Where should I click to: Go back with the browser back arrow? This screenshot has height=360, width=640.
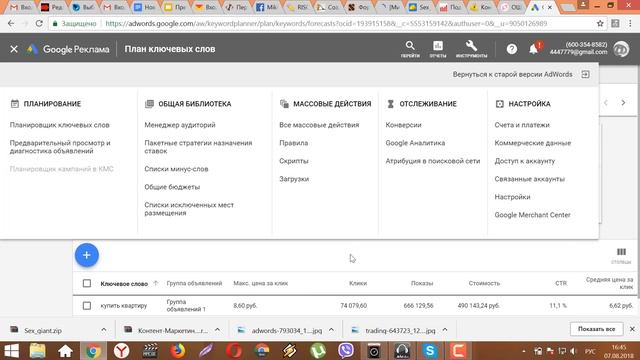coord(11,24)
